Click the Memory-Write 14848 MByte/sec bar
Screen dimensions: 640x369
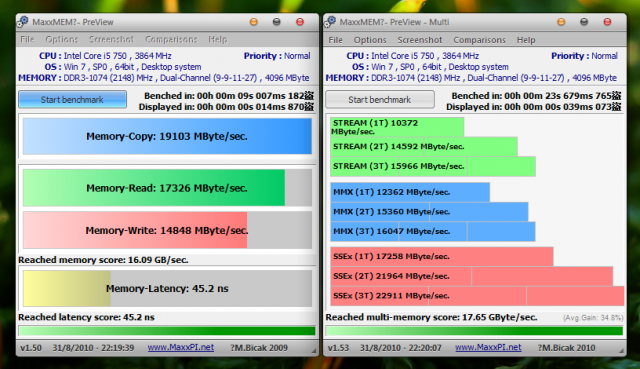pos(167,230)
